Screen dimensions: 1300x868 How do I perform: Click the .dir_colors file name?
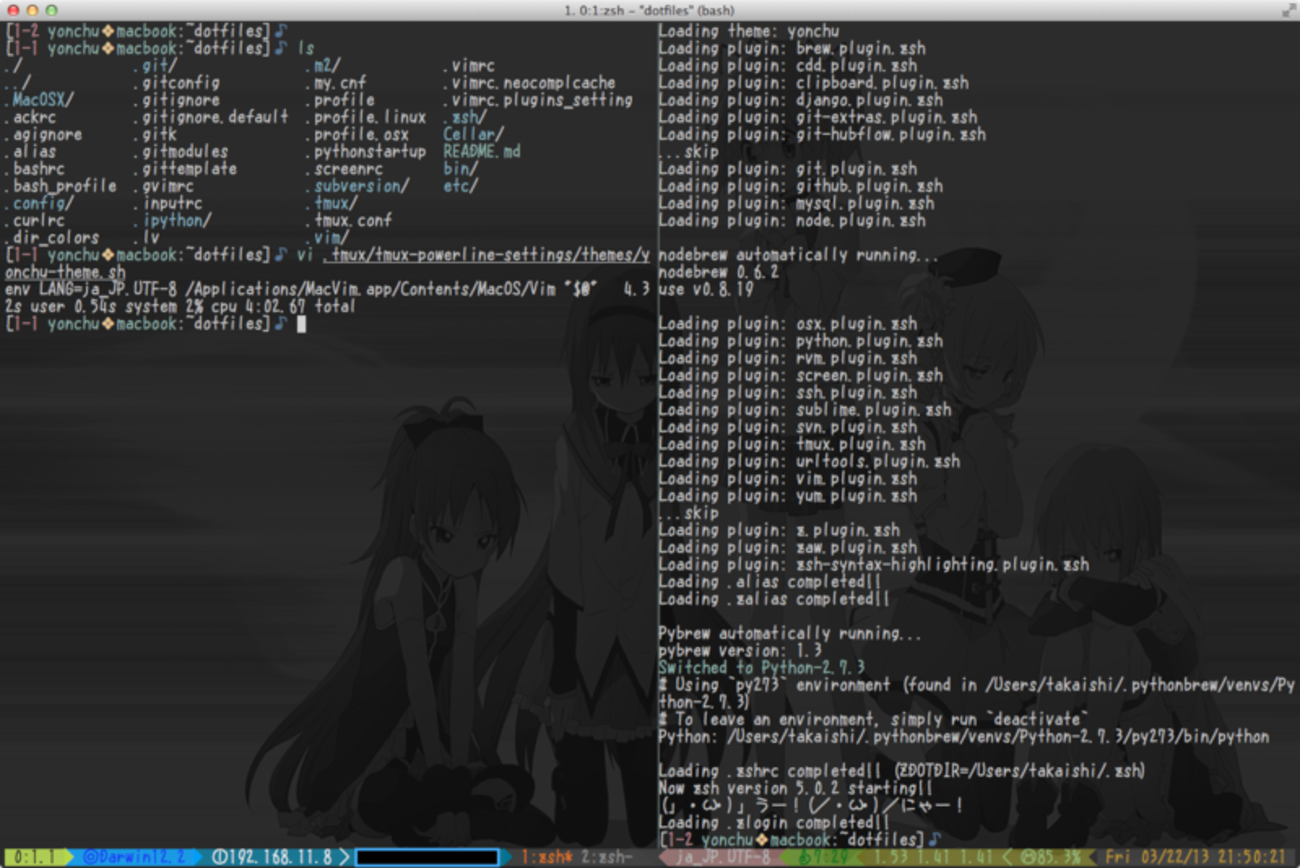pyautogui.click(x=52, y=238)
